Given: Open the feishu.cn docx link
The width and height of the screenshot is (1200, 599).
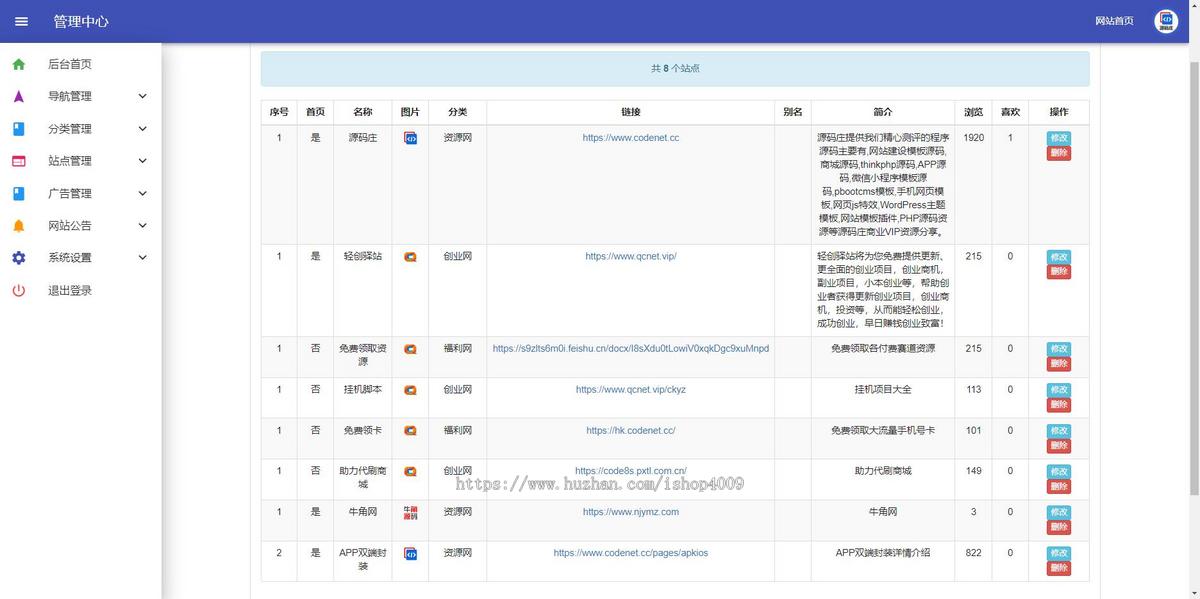Looking at the screenshot, I should pos(631,349).
